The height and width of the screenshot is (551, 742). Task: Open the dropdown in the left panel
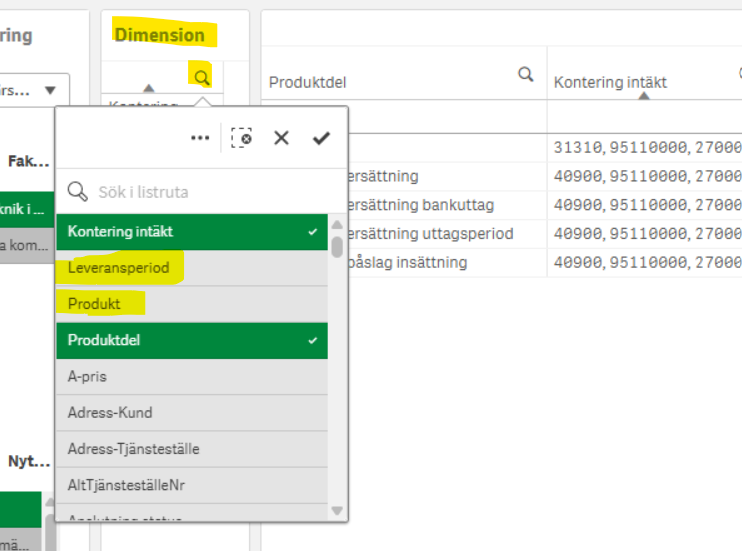[50, 91]
